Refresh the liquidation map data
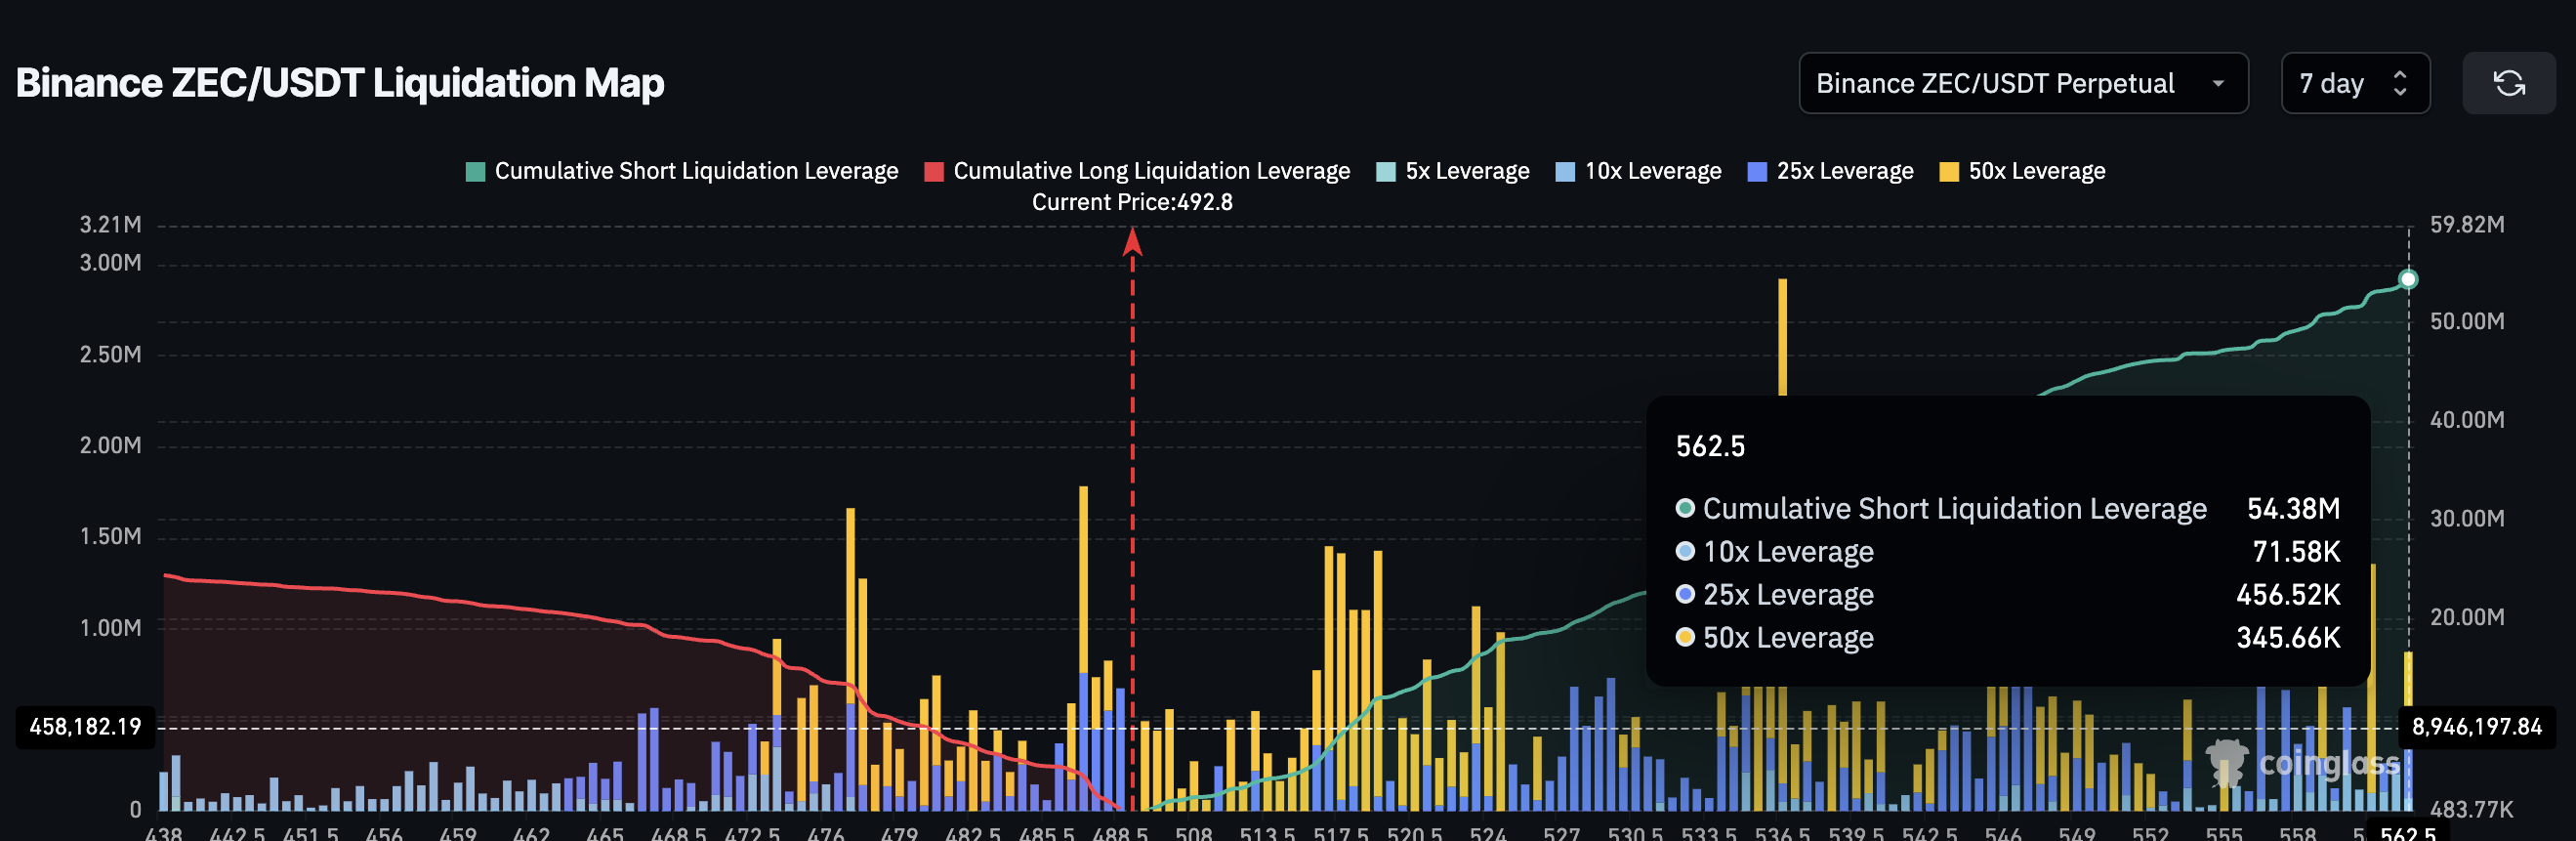The width and height of the screenshot is (2576, 841). click(x=2508, y=83)
